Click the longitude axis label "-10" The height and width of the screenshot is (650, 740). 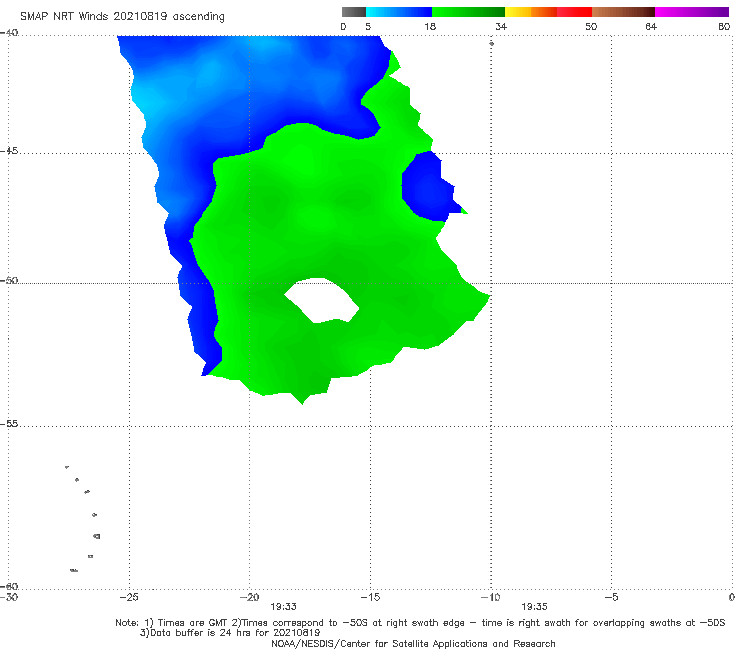[490, 597]
